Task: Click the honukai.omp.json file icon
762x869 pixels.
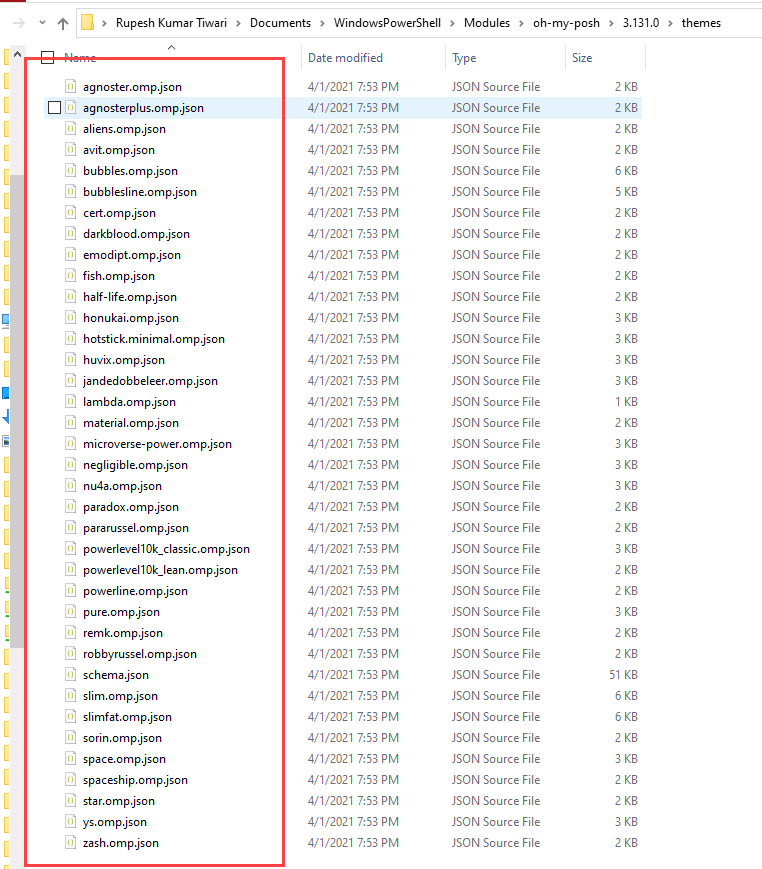Action: (x=70, y=318)
